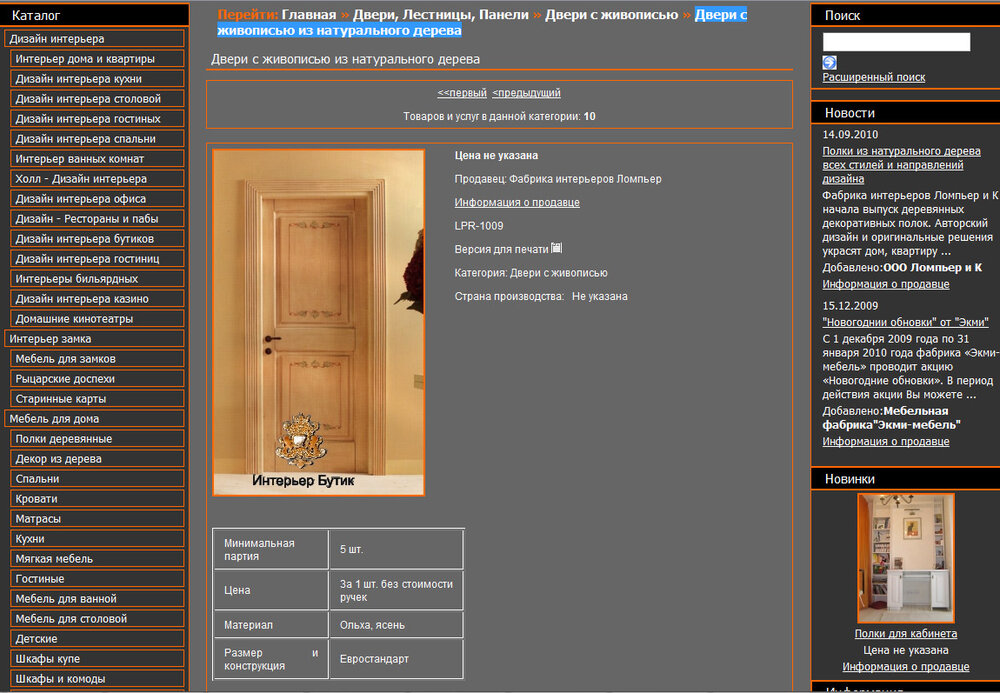Open Интерьер ванных комнат category

pos(97,158)
